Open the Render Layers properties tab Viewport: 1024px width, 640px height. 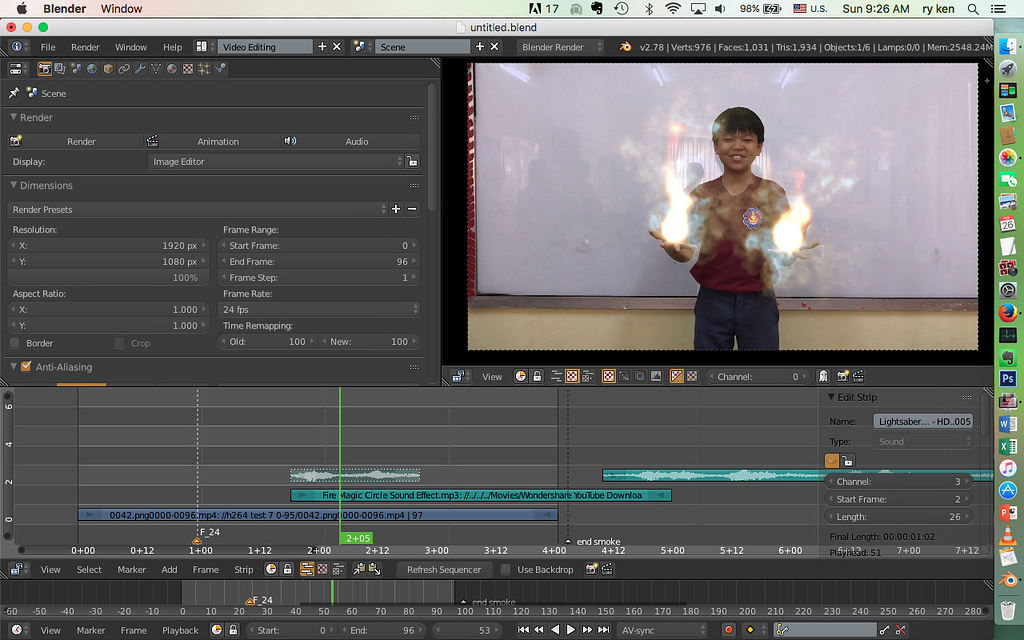(60, 69)
